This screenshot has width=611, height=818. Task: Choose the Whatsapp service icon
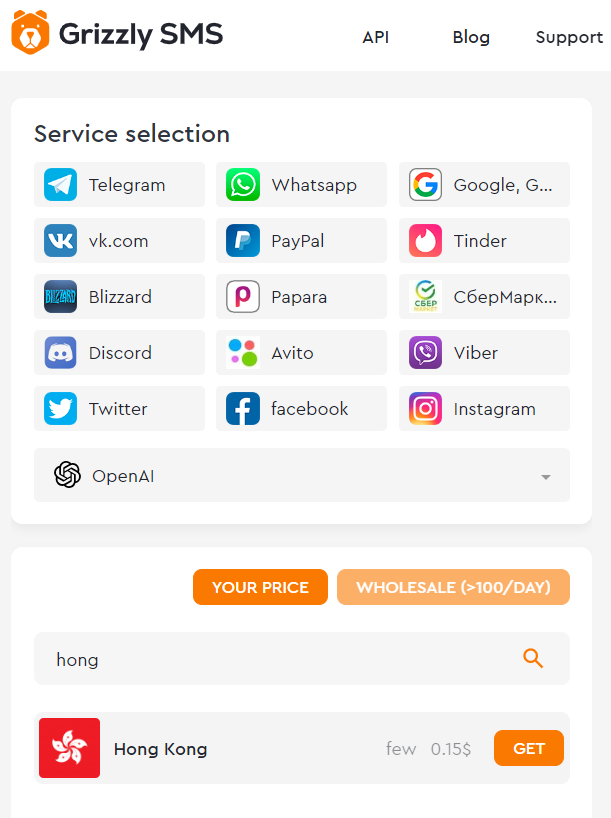coord(243,185)
